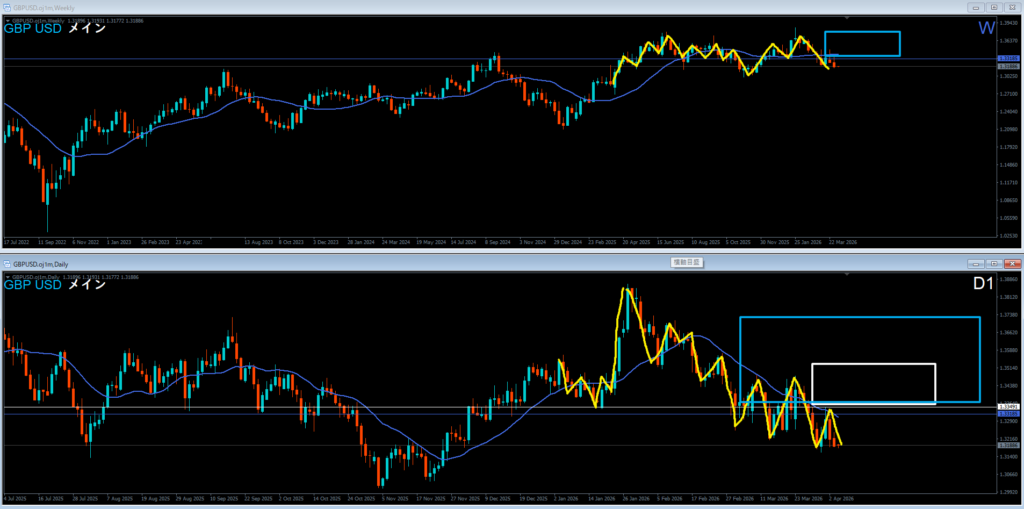Click the 1.20980 price on Weekly axis
This screenshot has height=509, width=1024.
click(x=1009, y=129)
